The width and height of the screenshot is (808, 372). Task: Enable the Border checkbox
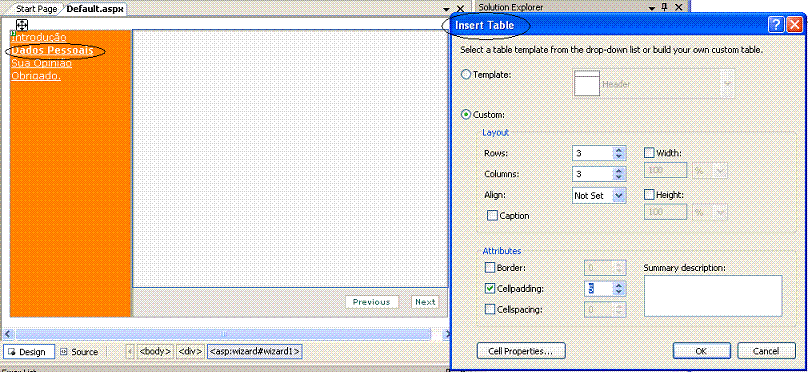[490, 268]
